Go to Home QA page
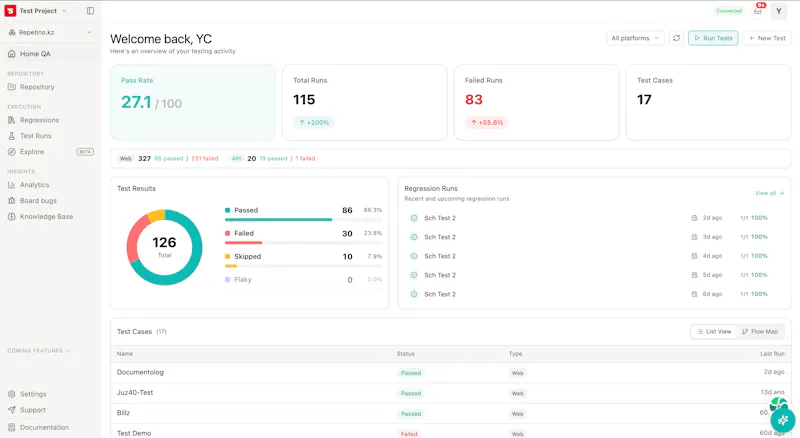800x438 pixels. [51, 54]
